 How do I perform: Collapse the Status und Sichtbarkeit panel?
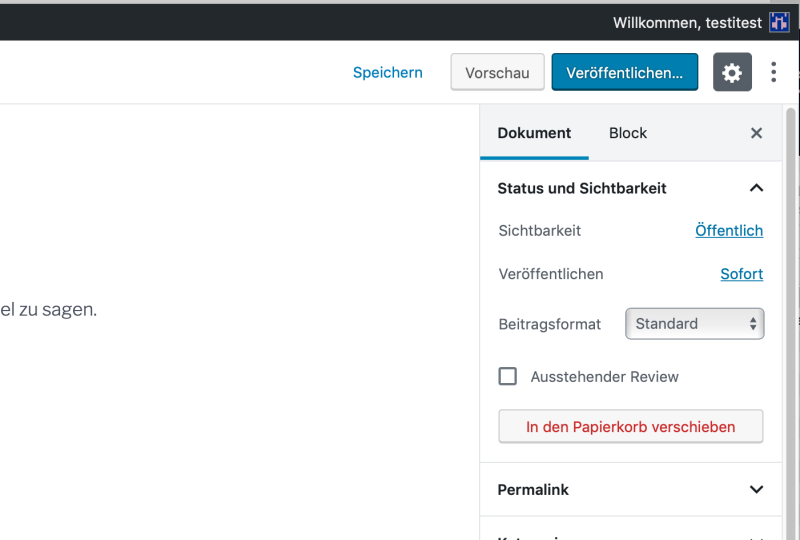click(x=756, y=188)
